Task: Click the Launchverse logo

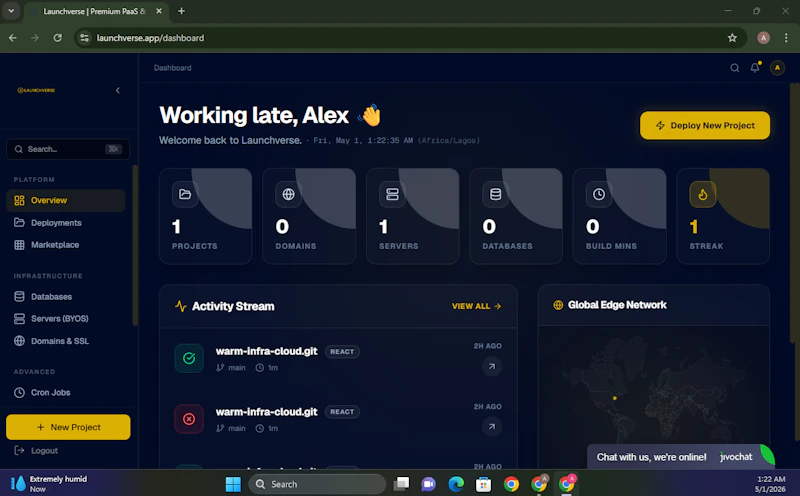Action: click(36, 90)
